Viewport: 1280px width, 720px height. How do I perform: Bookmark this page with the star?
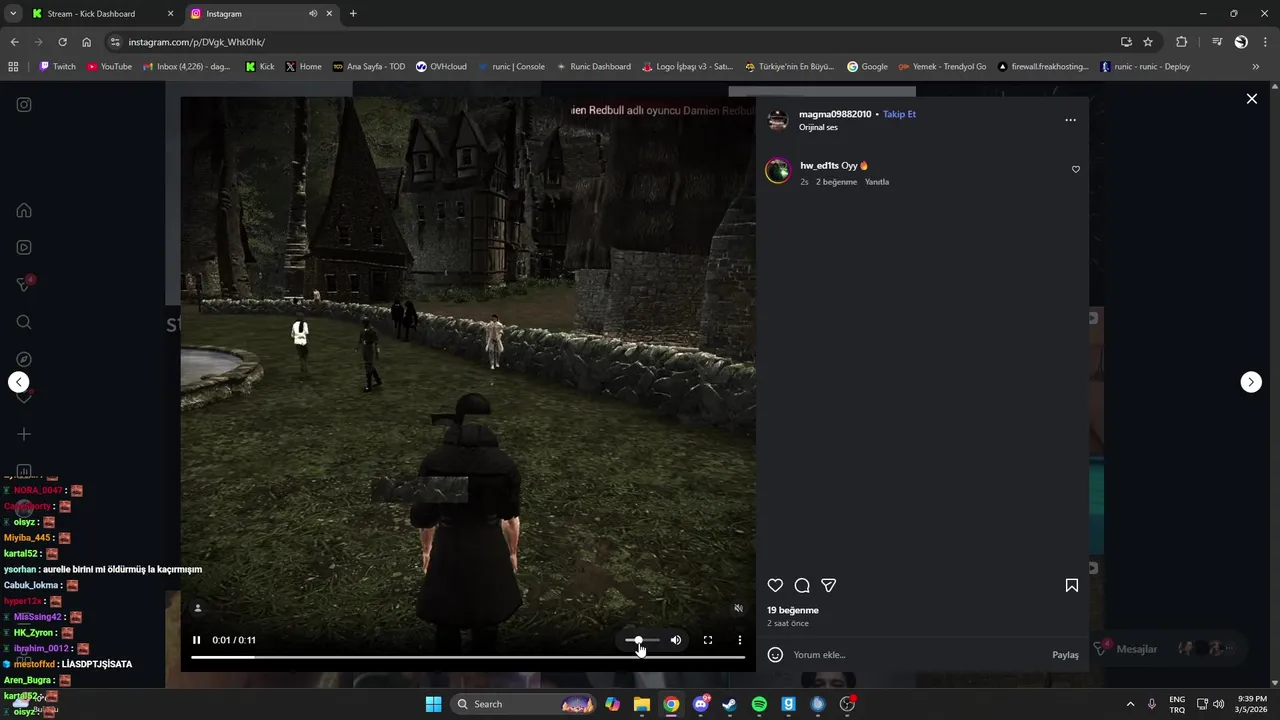tap(1148, 42)
